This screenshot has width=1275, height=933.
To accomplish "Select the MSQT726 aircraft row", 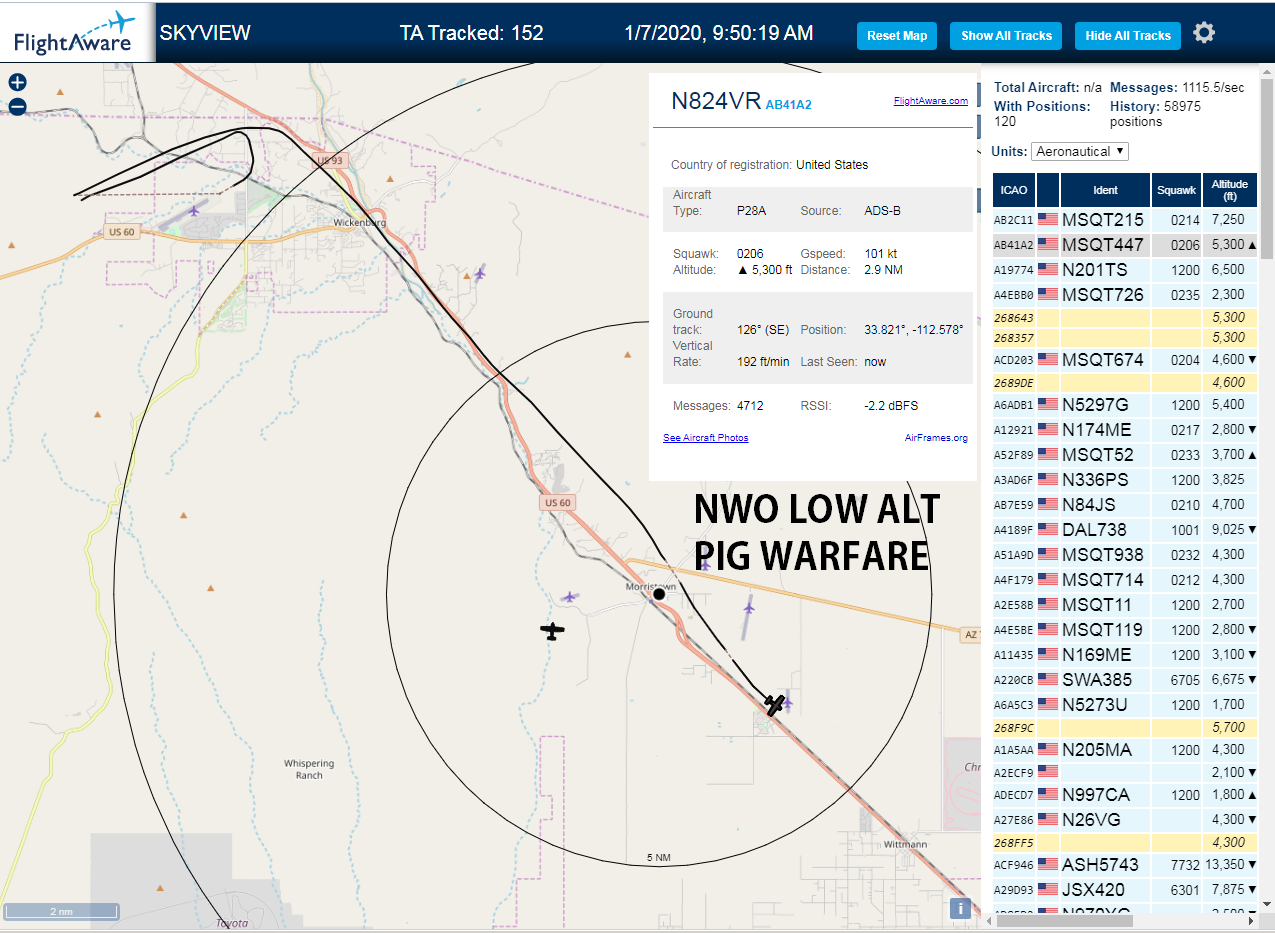I will (x=1125, y=294).
